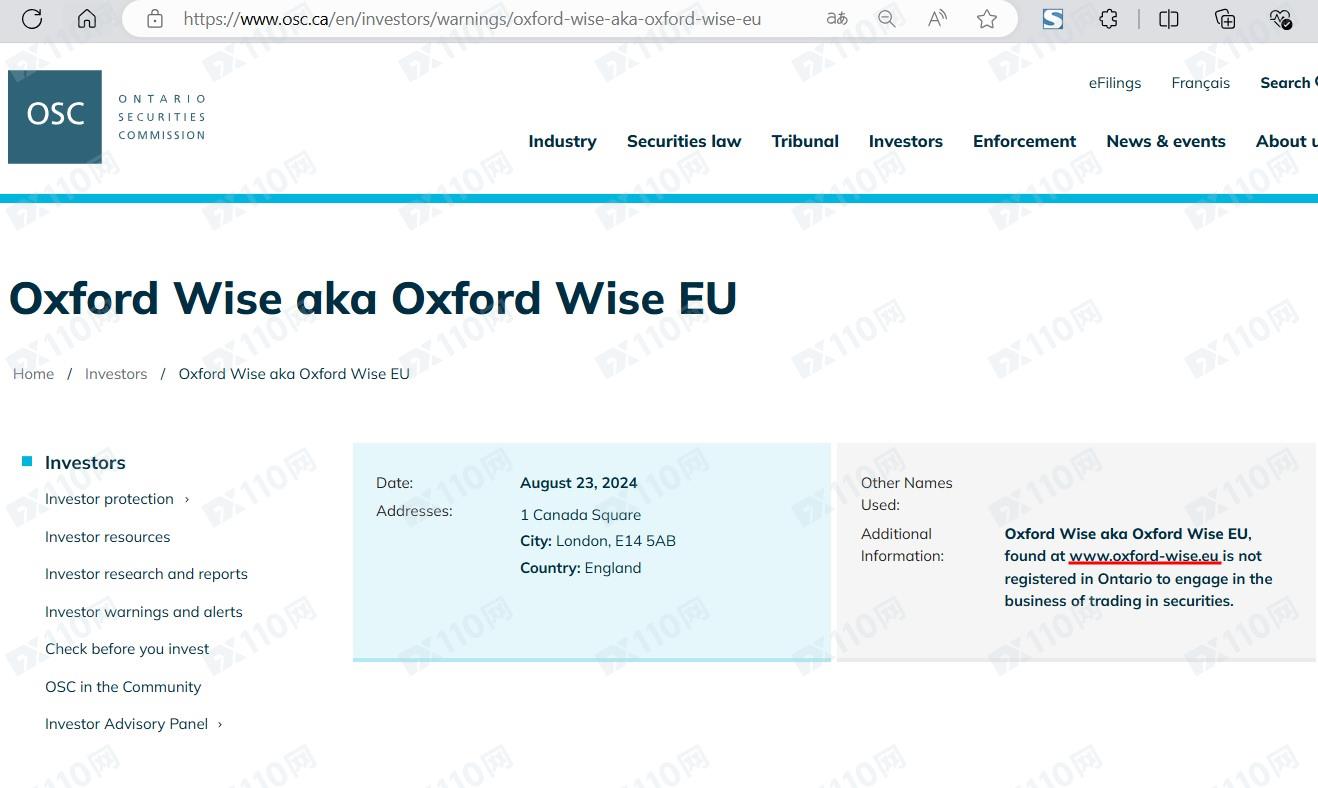The image size is (1318, 788).
Task: Open browser essentials heart icon
Action: point(1280,18)
